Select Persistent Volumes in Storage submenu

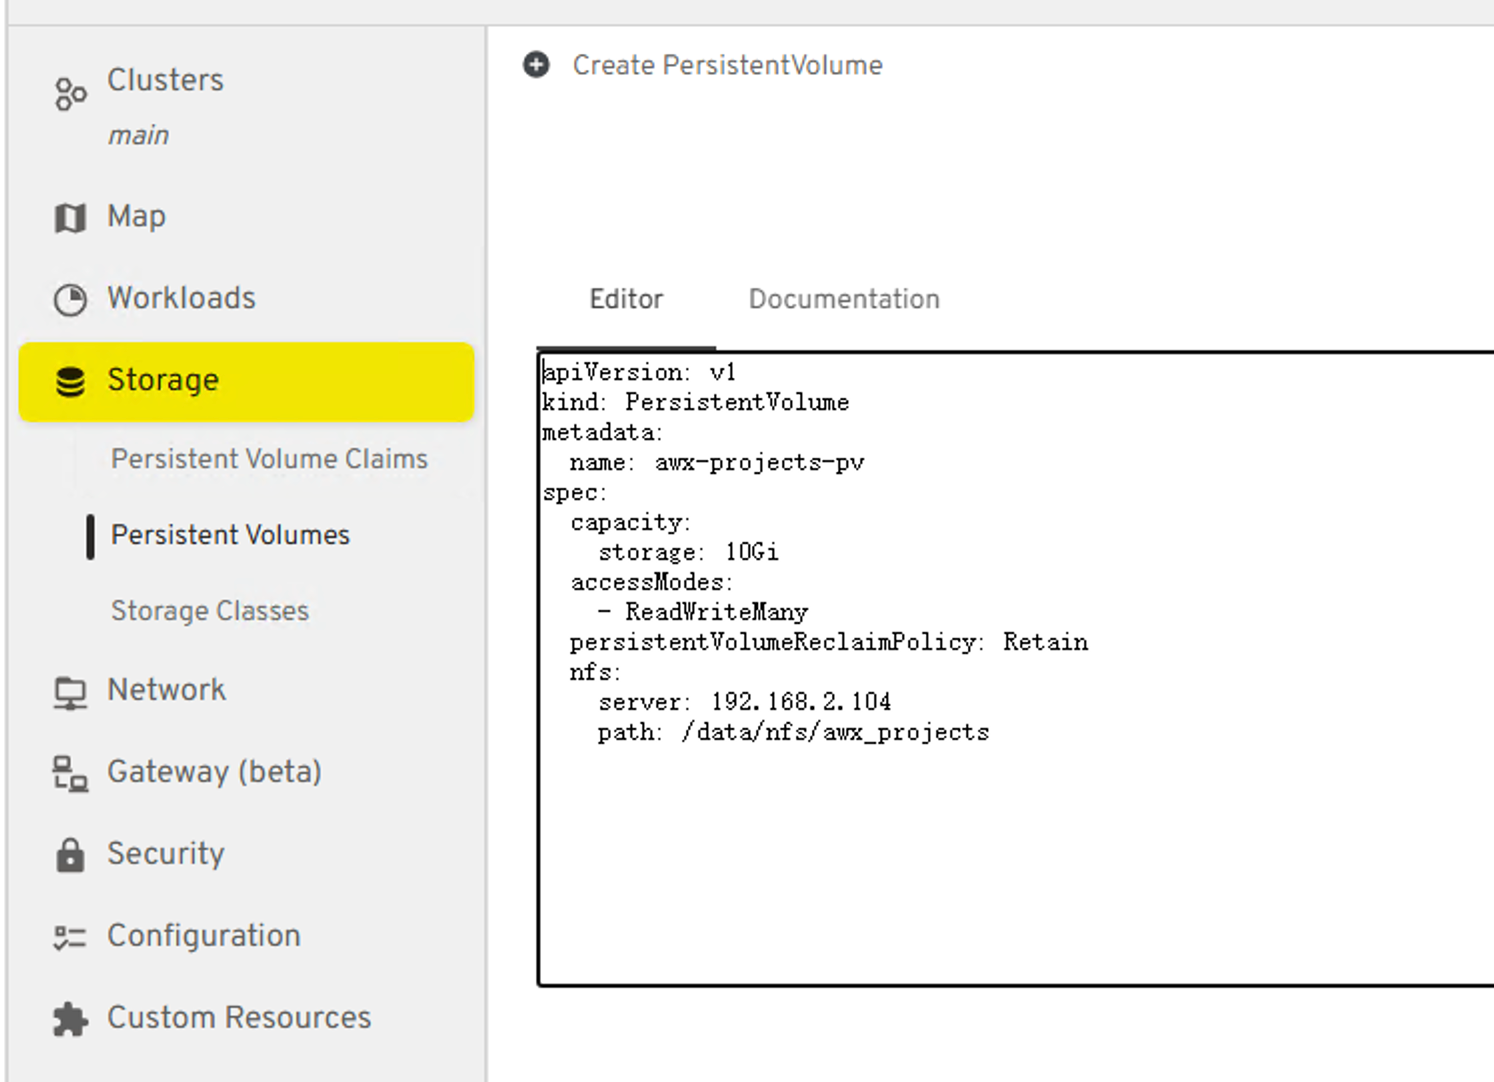pos(230,535)
